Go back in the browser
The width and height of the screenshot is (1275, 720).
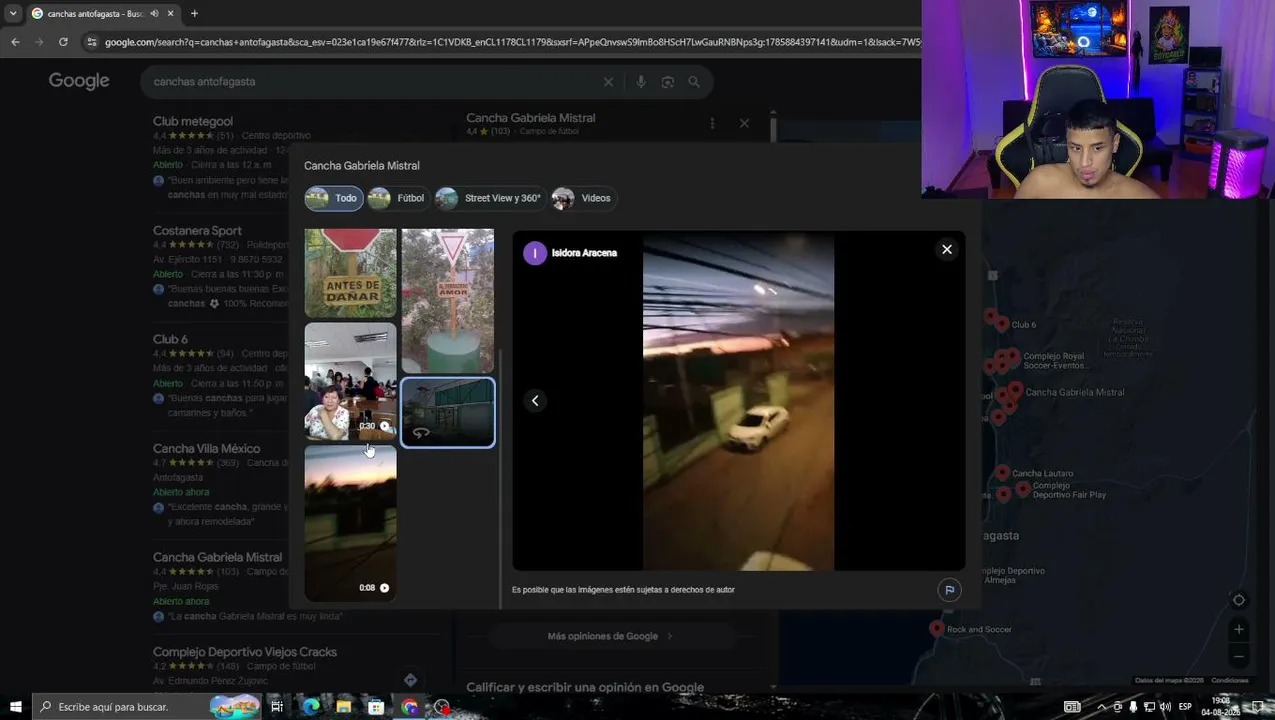(15, 42)
